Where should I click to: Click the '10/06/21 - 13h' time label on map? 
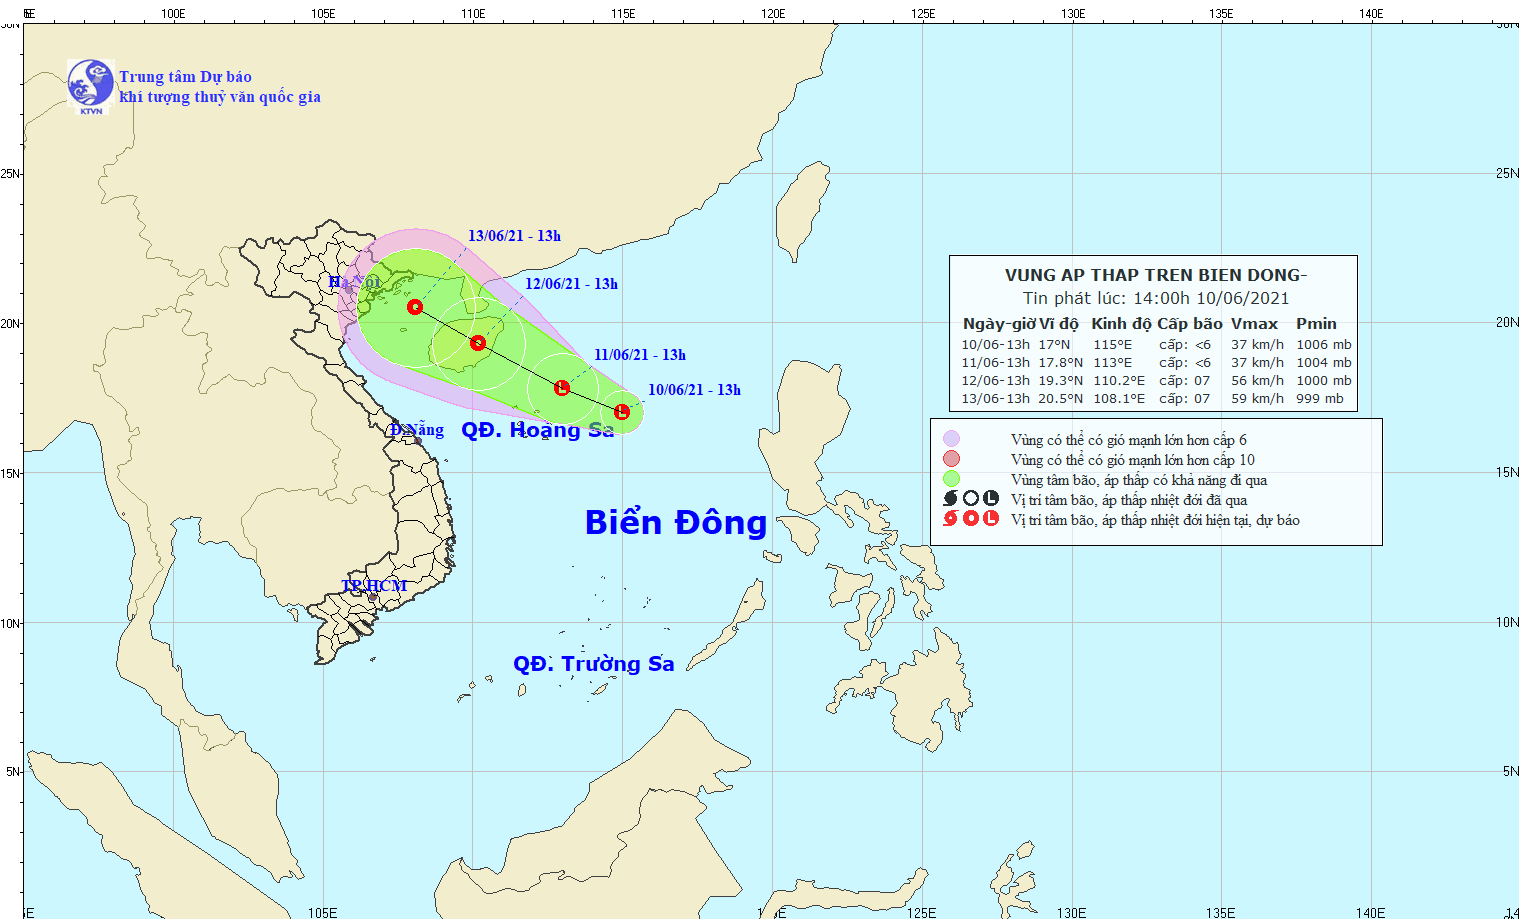pos(694,390)
